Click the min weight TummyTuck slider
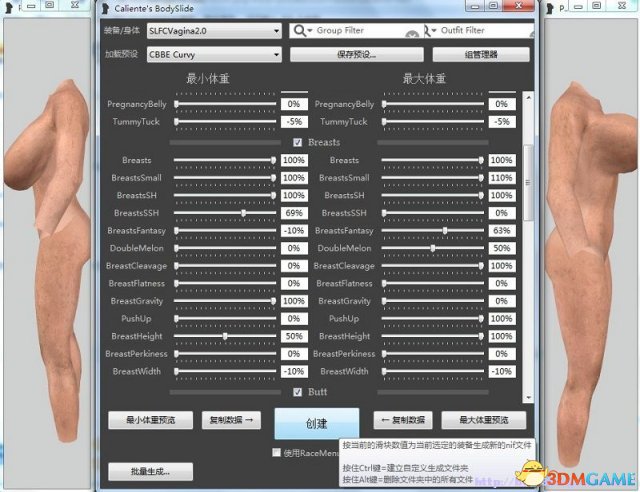This screenshot has height=492, width=640. tap(225, 122)
